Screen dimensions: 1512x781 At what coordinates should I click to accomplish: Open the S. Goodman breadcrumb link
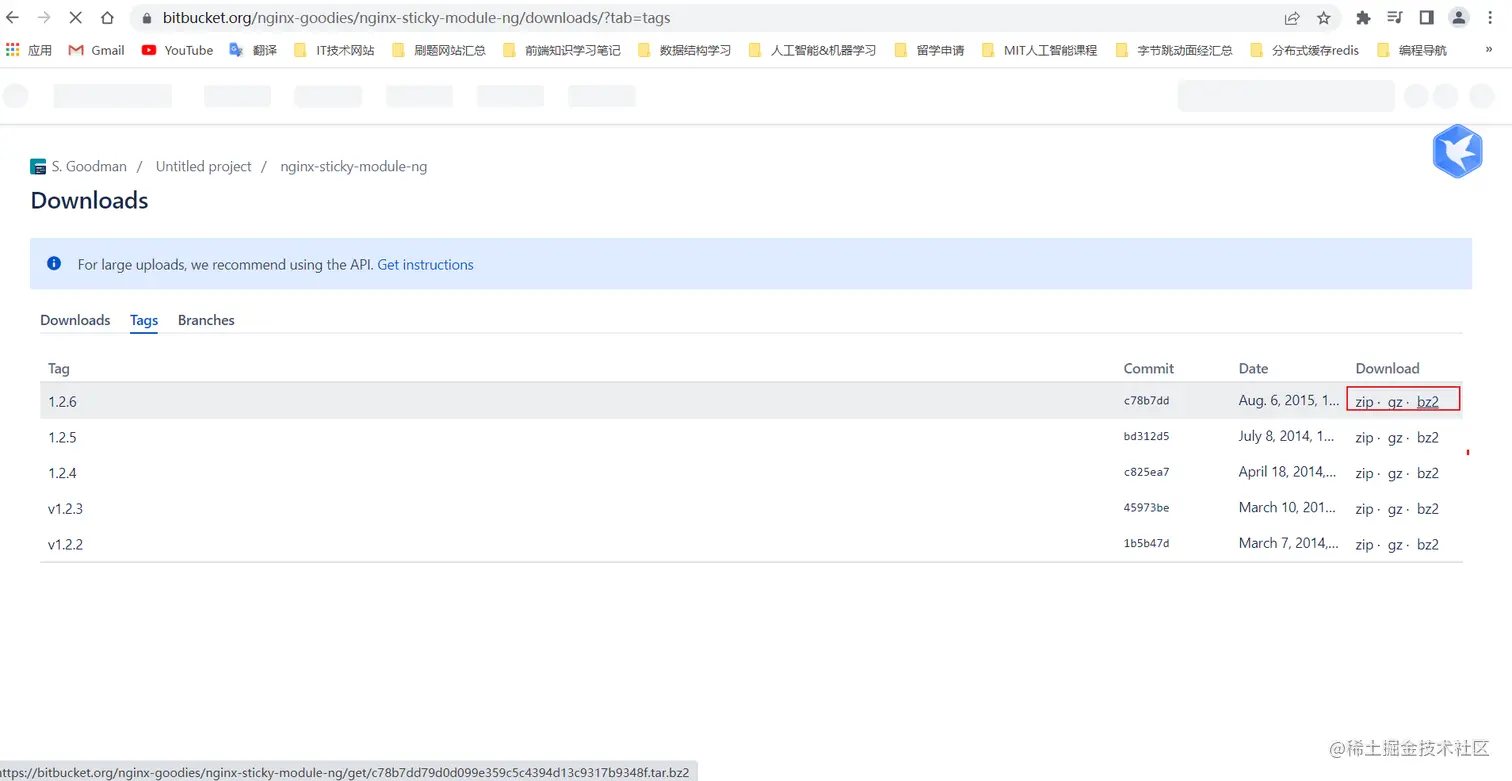click(89, 167)
